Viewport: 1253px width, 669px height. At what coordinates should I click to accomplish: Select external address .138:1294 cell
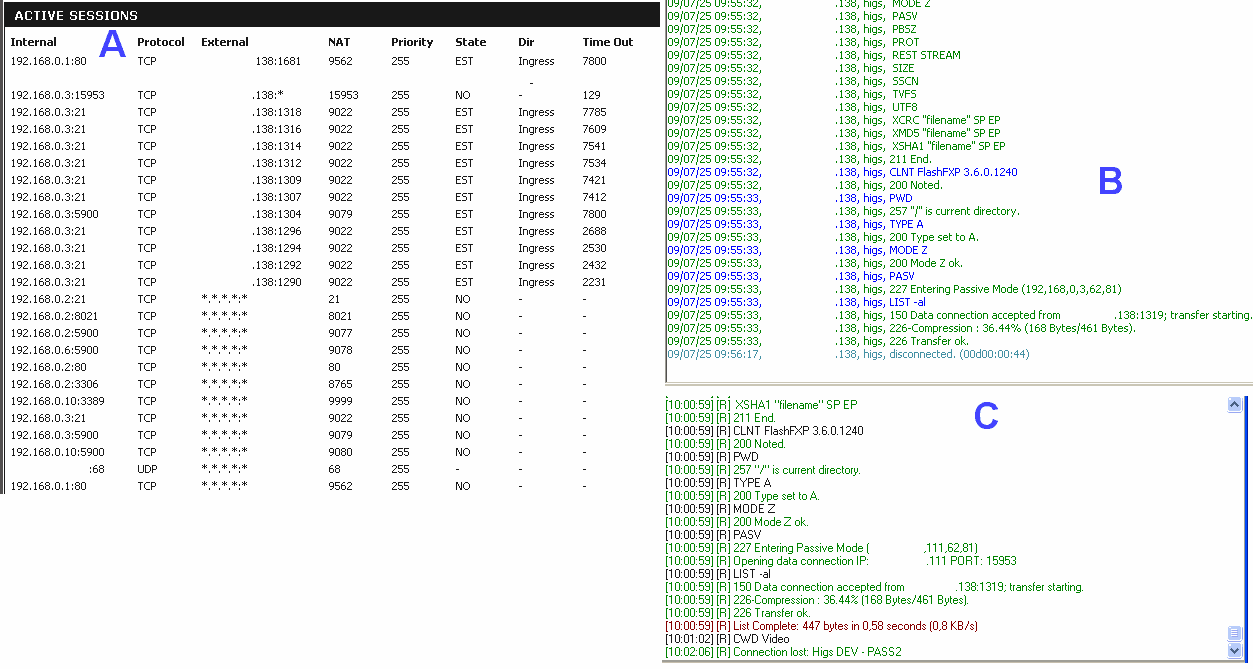click(x=277, y=248)
